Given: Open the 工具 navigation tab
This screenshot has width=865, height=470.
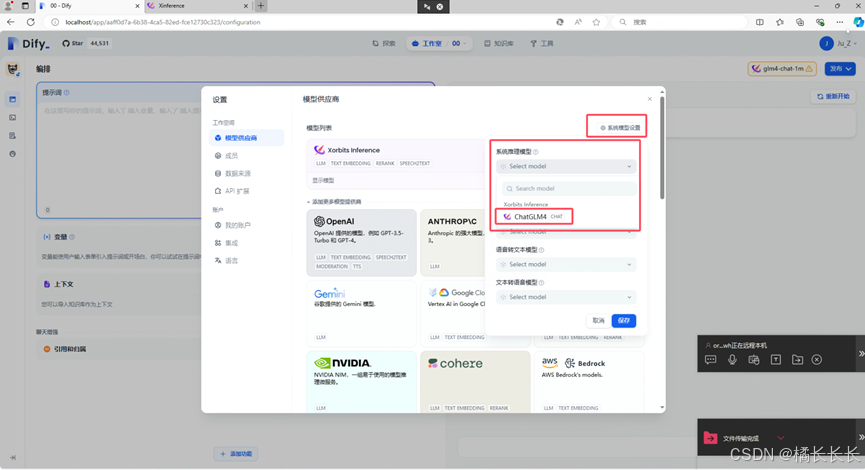Looking at the screenshot, I should (x=542, y=44).
